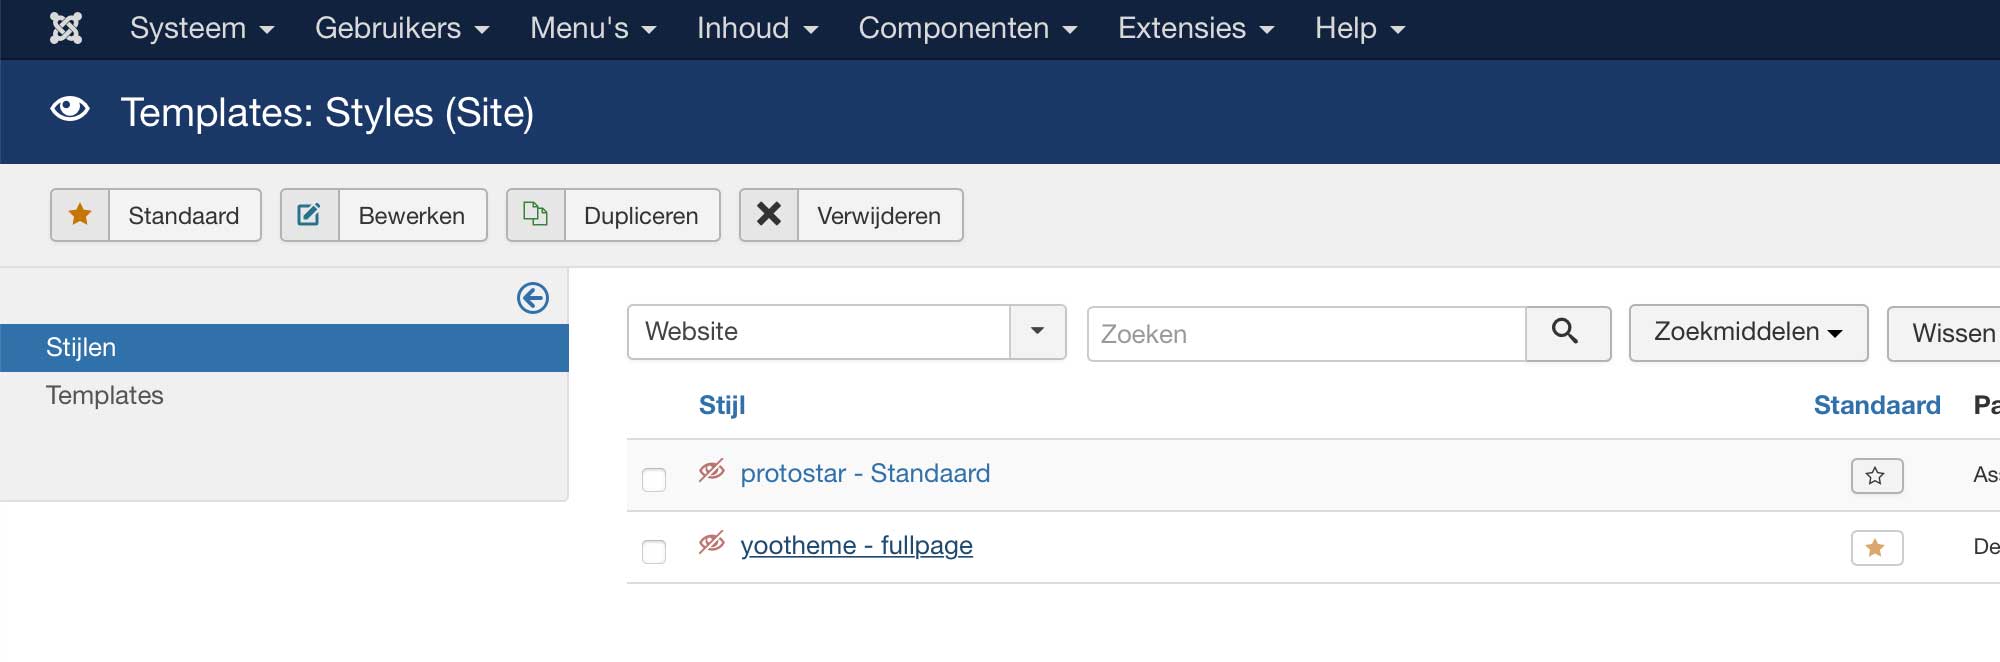Open the Website dropdown selector
The height and width of the screenshot is (662, 2000).
(846, 332)
